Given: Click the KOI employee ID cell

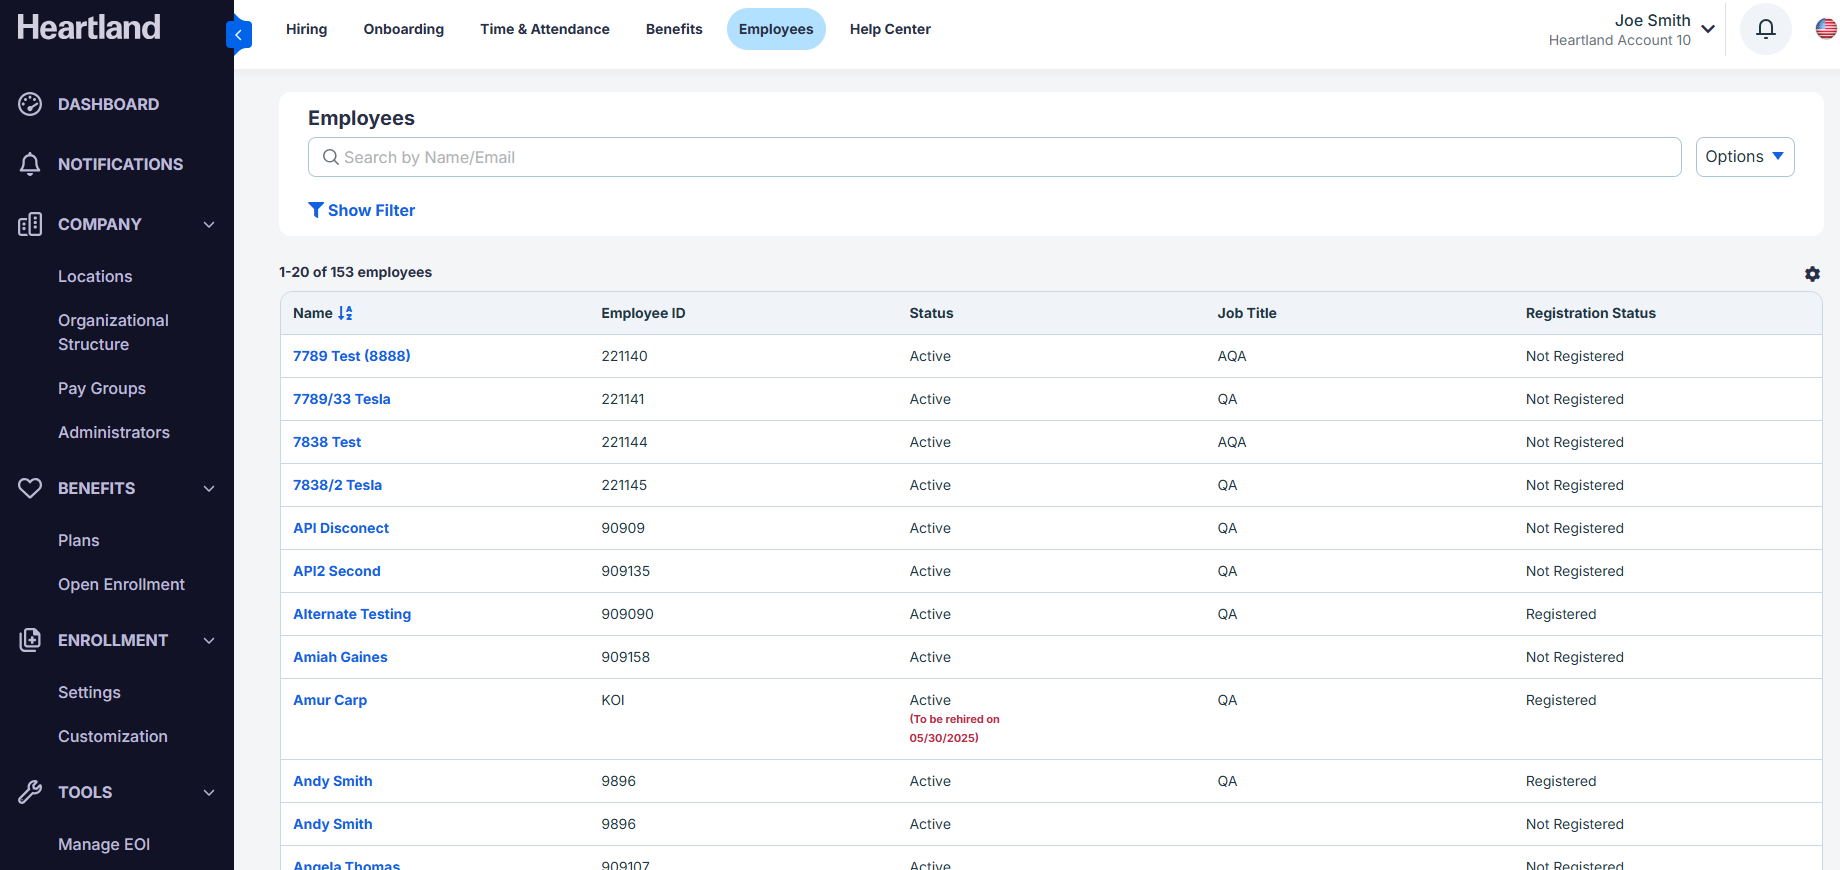Looking at the screenshot, I should 613,700.
